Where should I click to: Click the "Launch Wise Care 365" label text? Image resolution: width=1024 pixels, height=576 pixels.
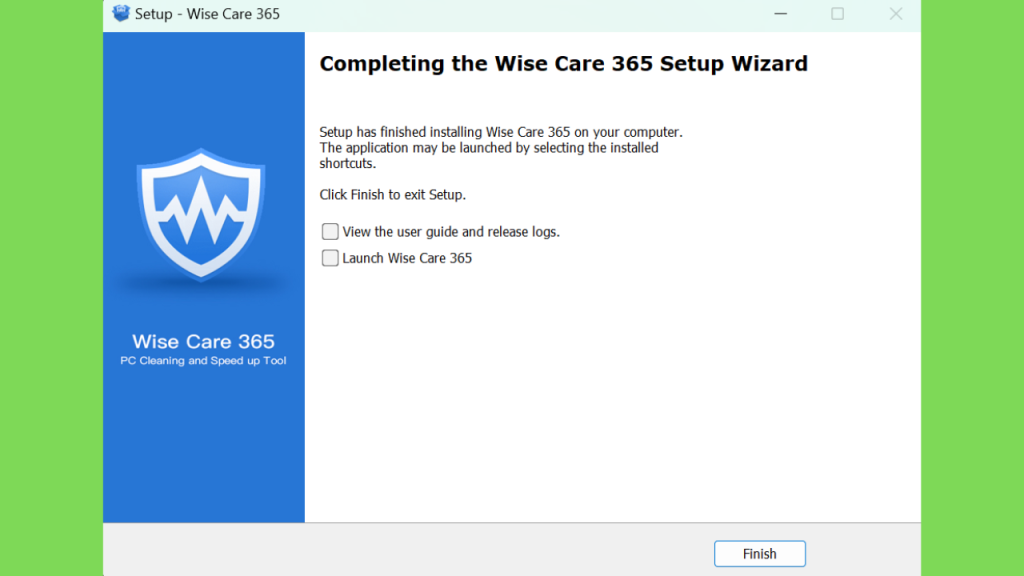407,258
